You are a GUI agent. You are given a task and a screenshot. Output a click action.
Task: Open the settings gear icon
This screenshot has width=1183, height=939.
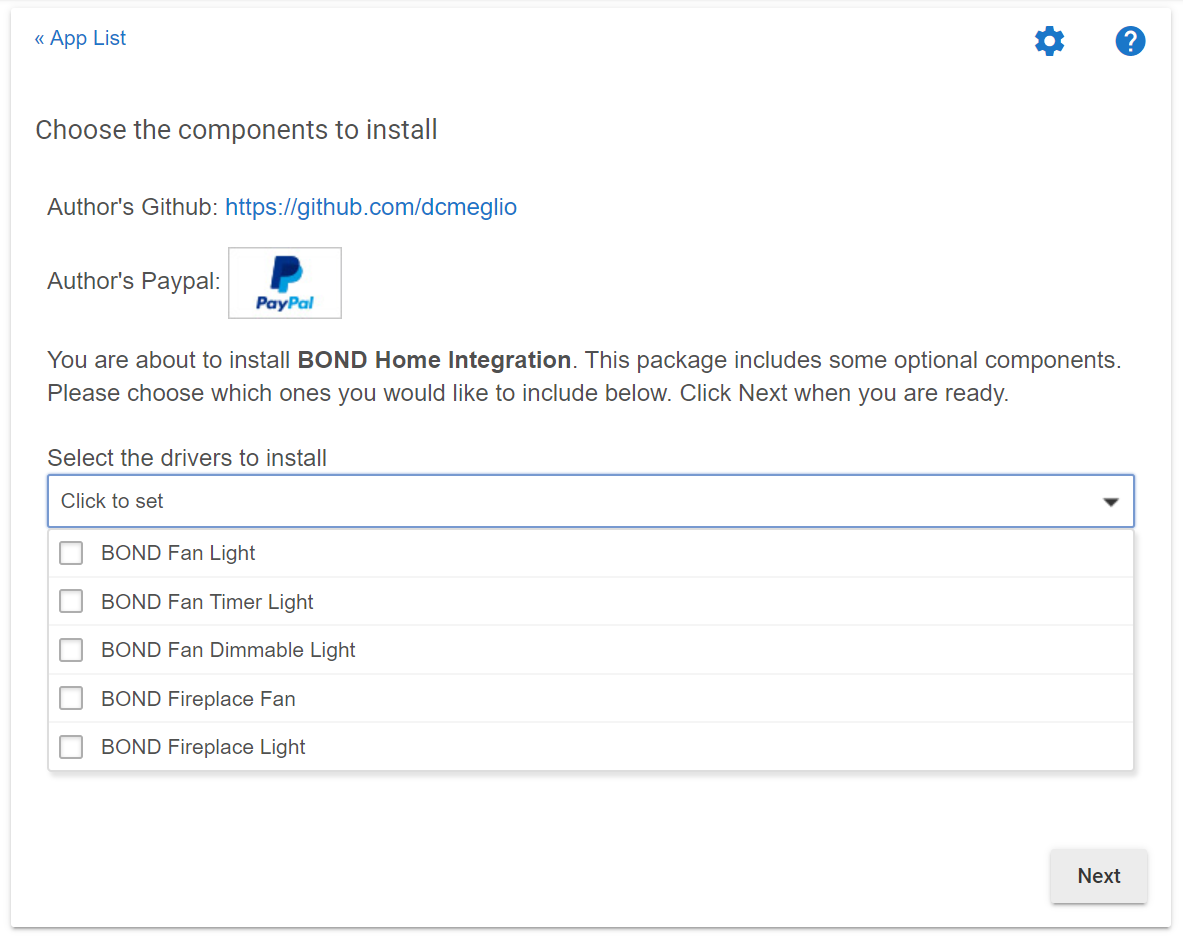tap(1049, 41)
